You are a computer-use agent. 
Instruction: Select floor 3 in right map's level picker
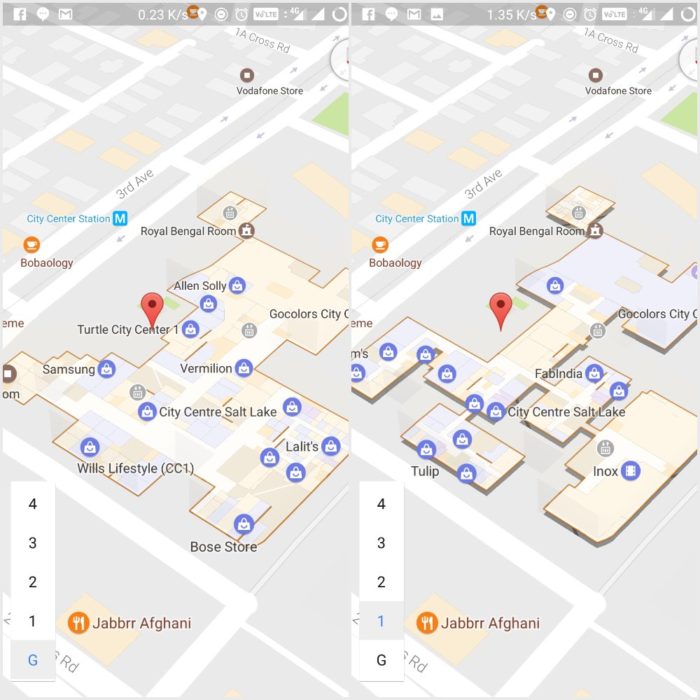(x=381, y=543)
